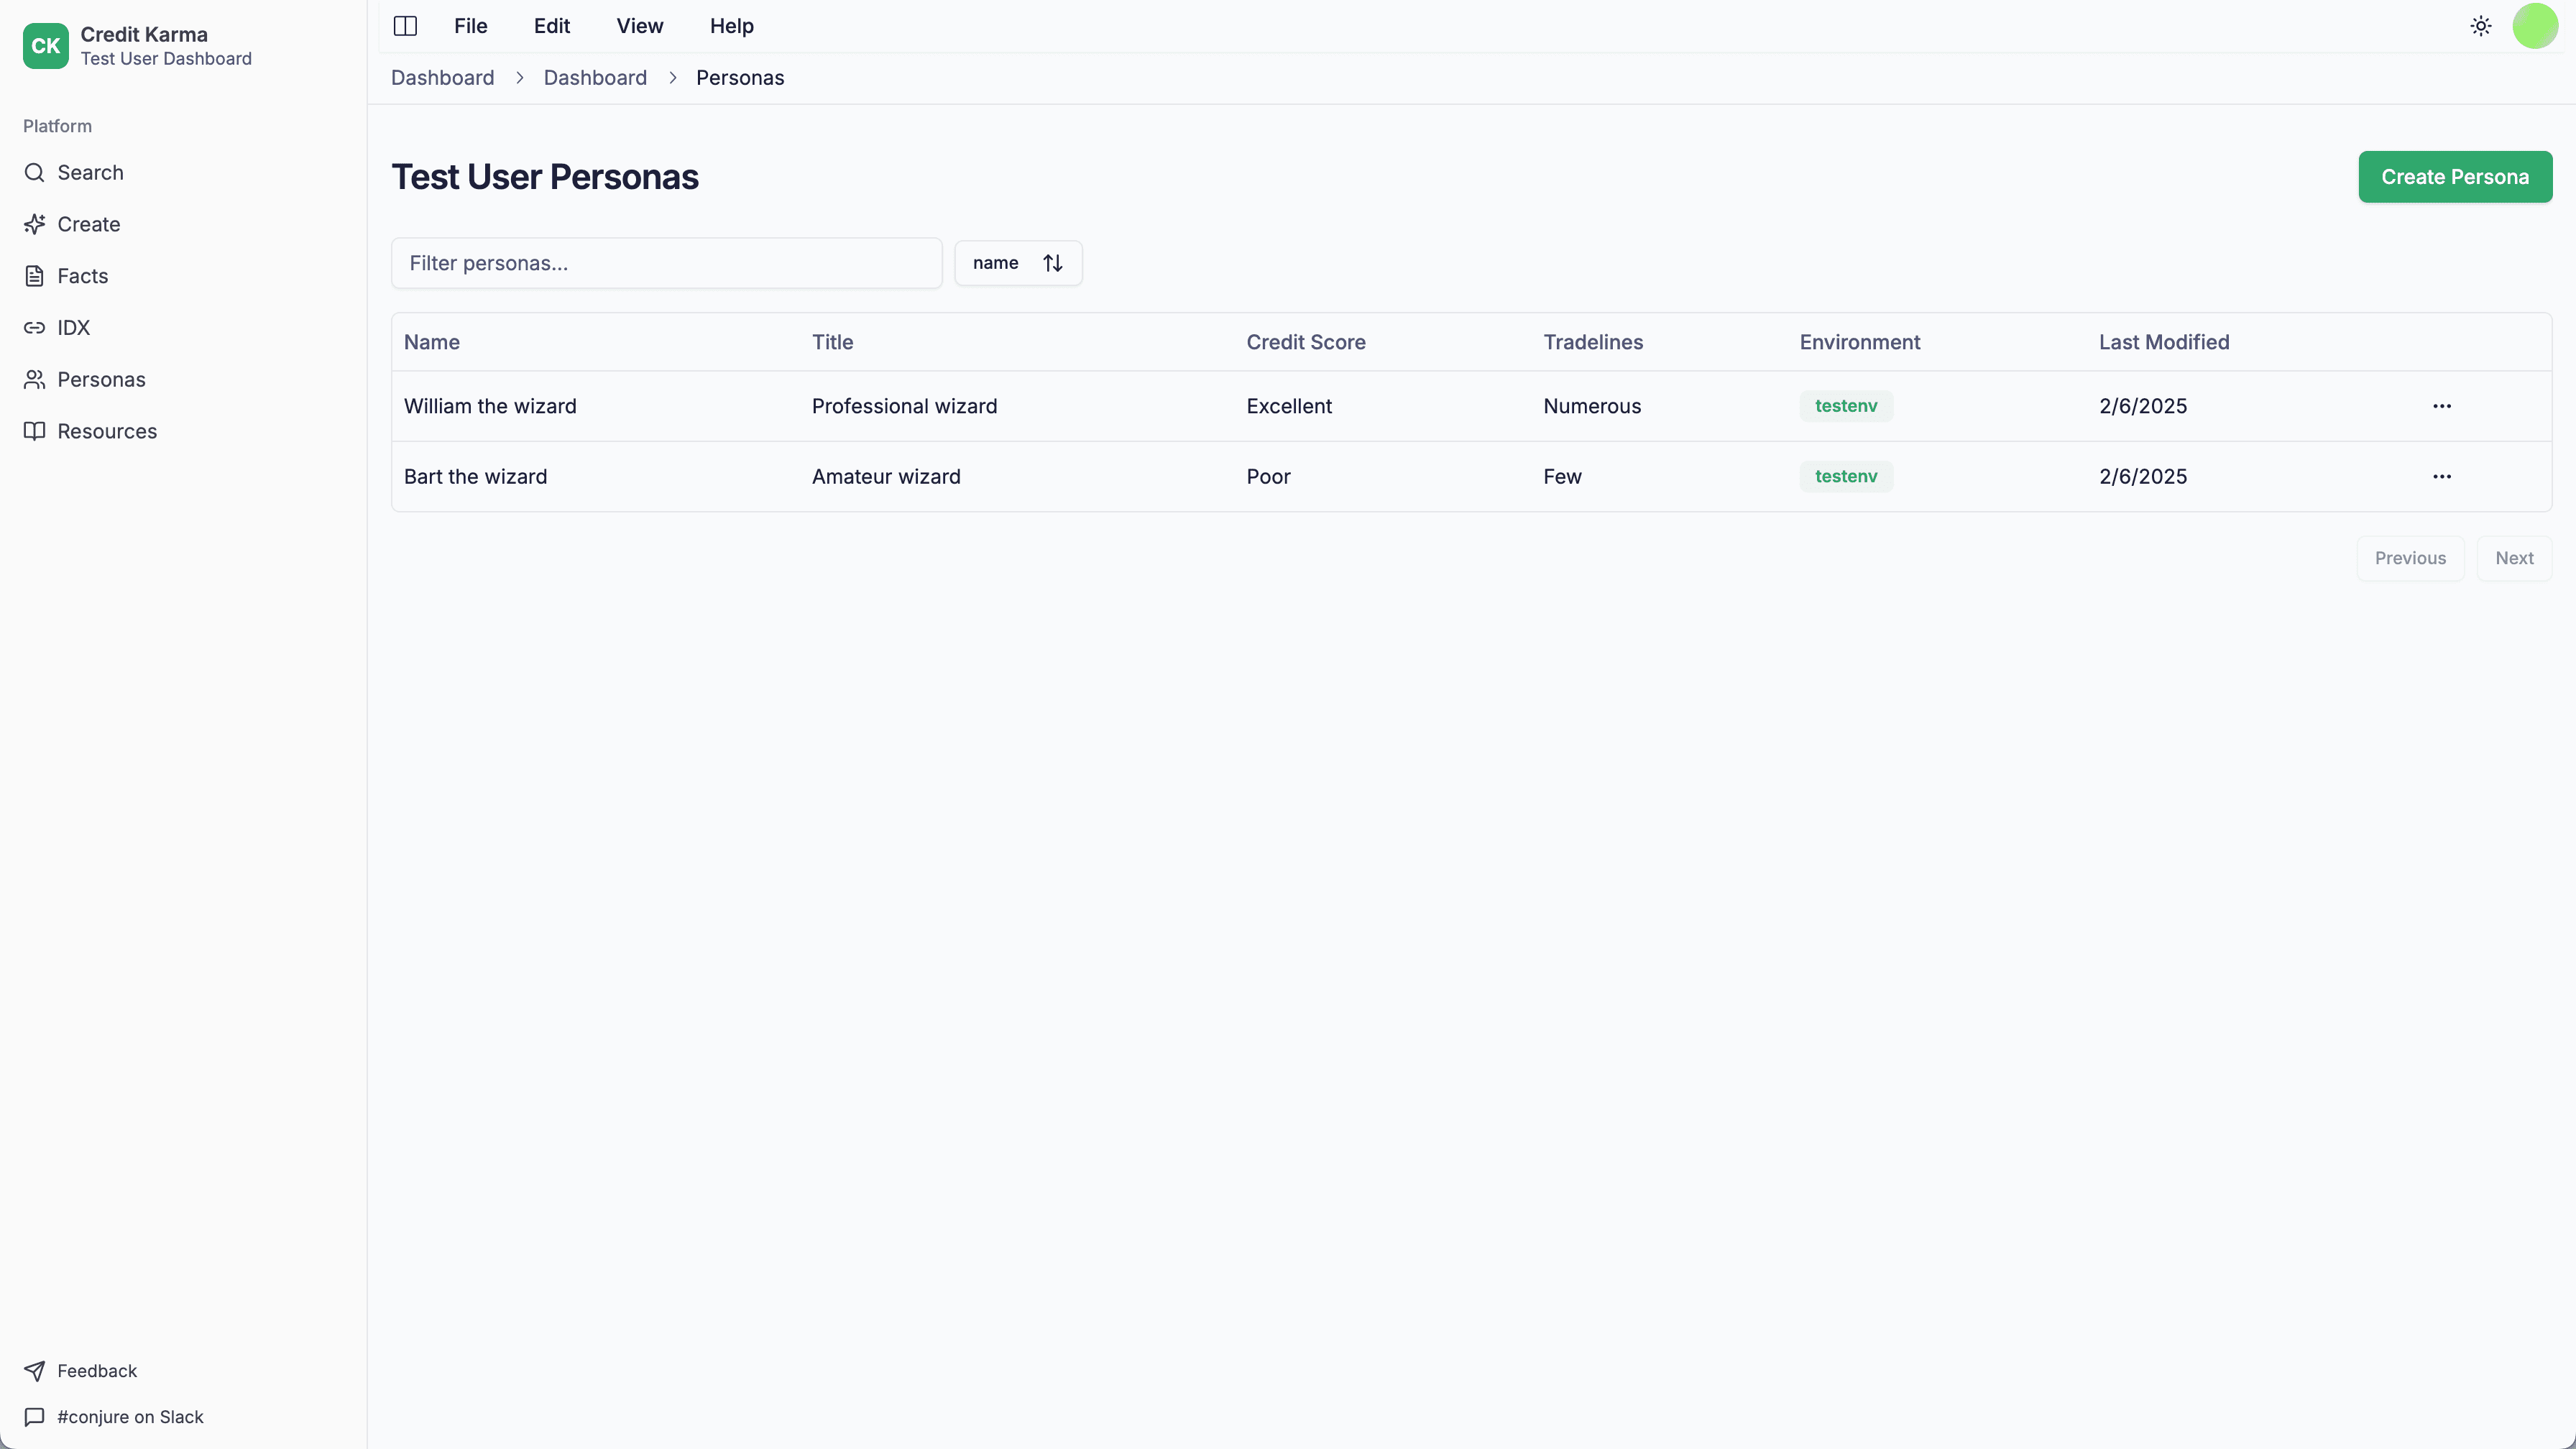Click the profile avatar circle

2535,26
